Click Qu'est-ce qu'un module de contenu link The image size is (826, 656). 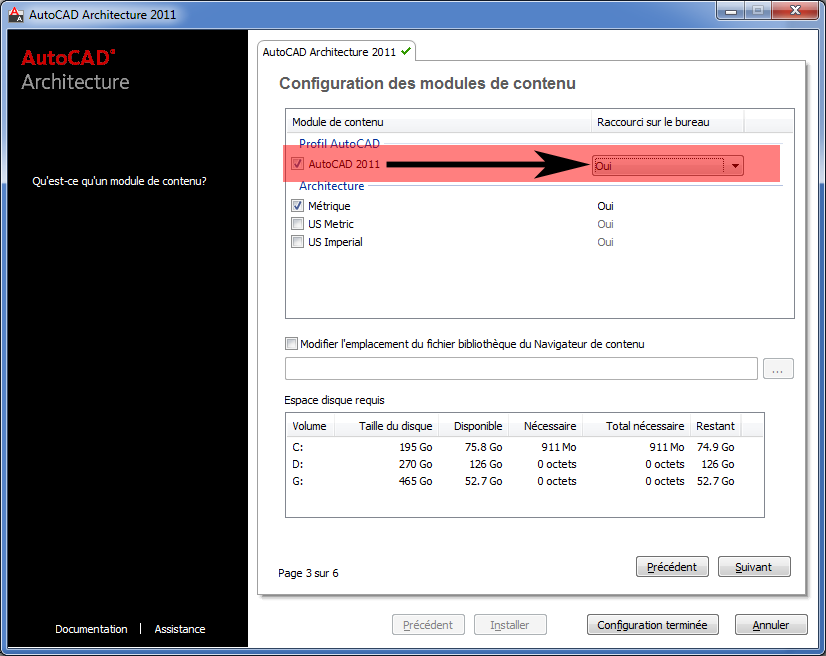[119, 181]
